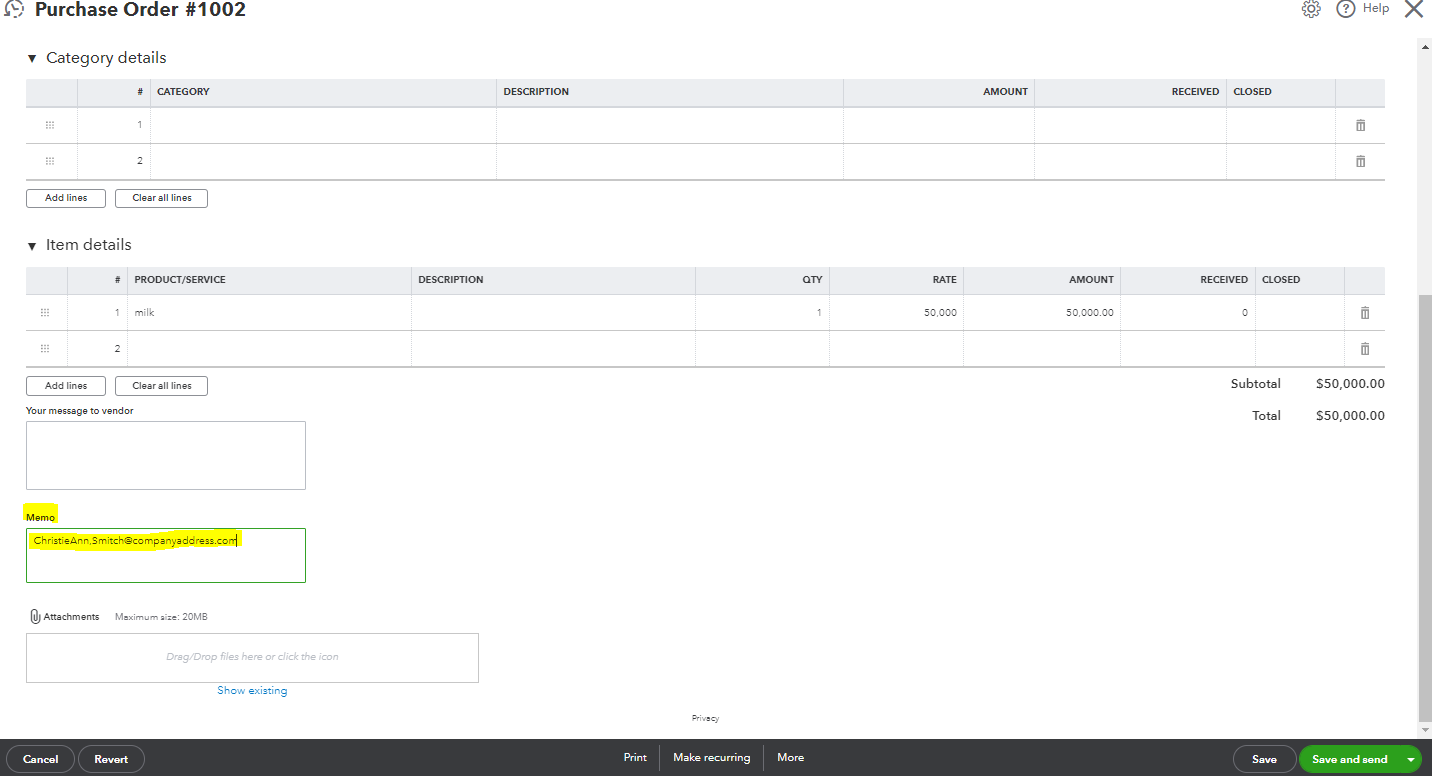Delete category details line 1
This screenshot has width=1432, height=776.
click(x=1360, y=125)
